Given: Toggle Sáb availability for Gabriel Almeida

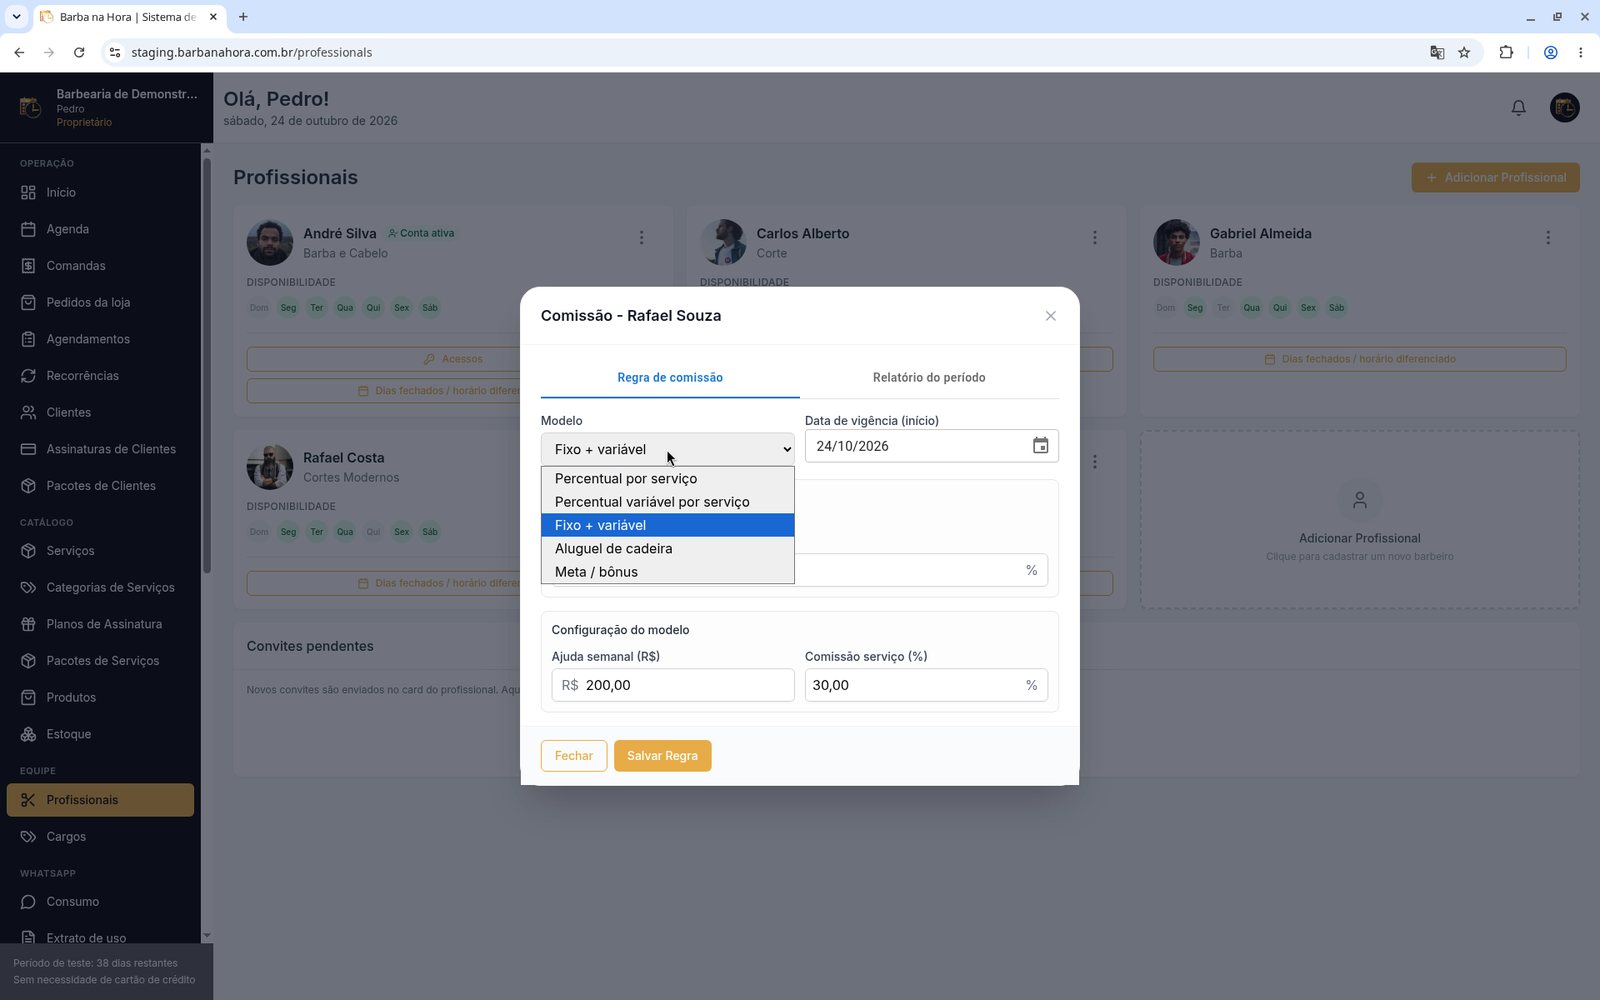Looking at the screenshot, I should (x=1336, y=308).
